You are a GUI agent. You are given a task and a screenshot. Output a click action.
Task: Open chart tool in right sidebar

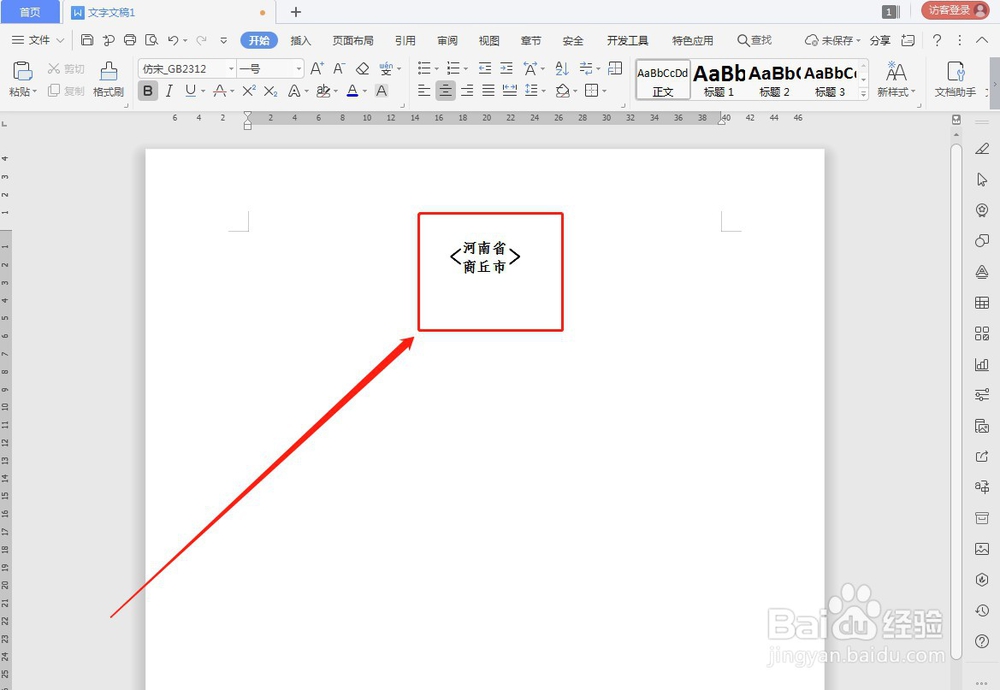982,364
